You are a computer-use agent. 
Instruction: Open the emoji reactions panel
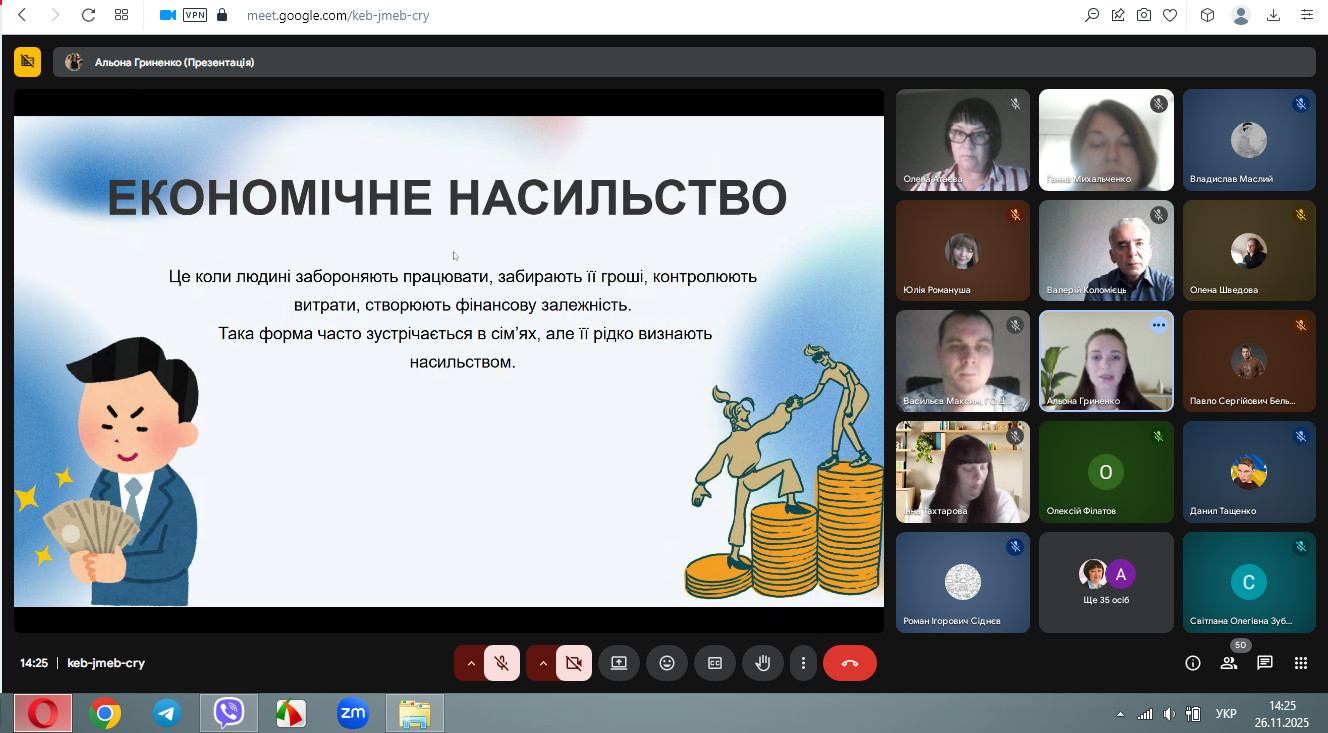666,663
